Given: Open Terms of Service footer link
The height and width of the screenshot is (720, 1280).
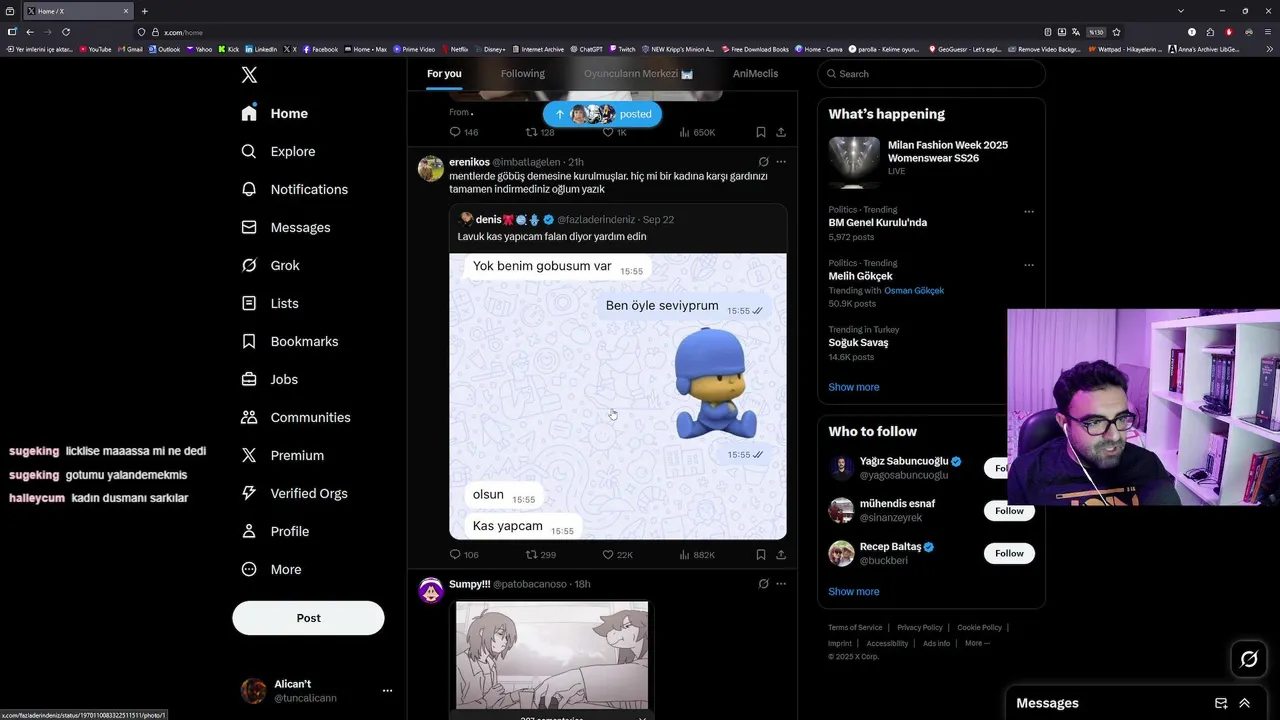Looking at the screenshot, I should [855, 628].
